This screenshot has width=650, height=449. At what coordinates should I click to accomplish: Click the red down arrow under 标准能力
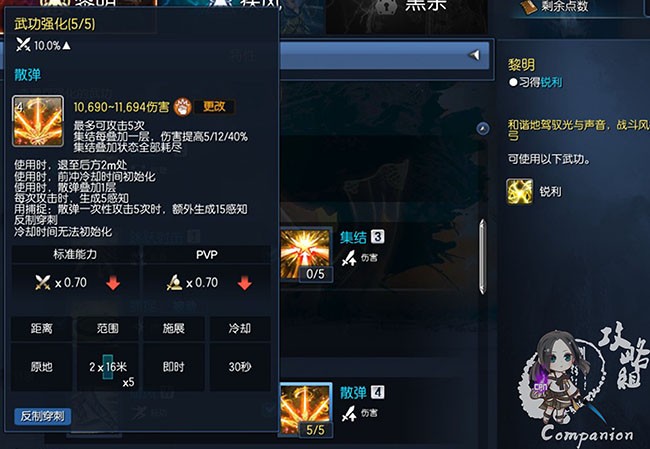(x=113, y=284)
